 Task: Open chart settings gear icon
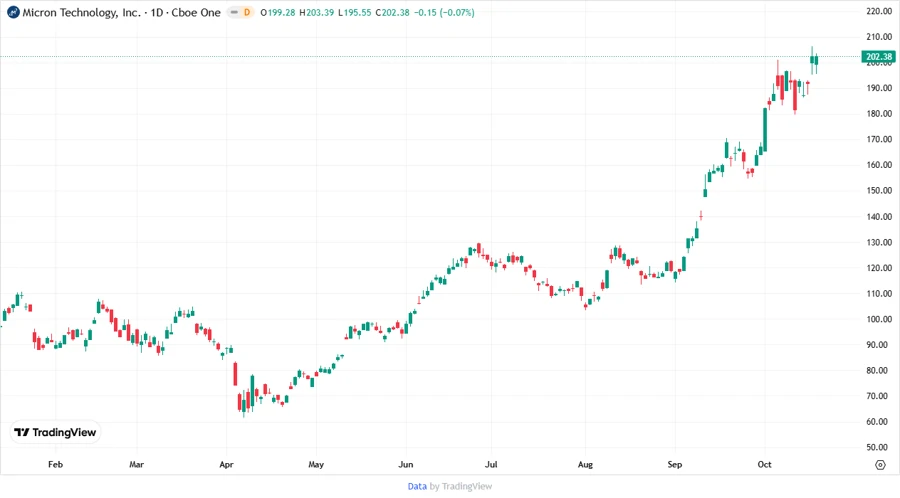click(x=880, y=465)
